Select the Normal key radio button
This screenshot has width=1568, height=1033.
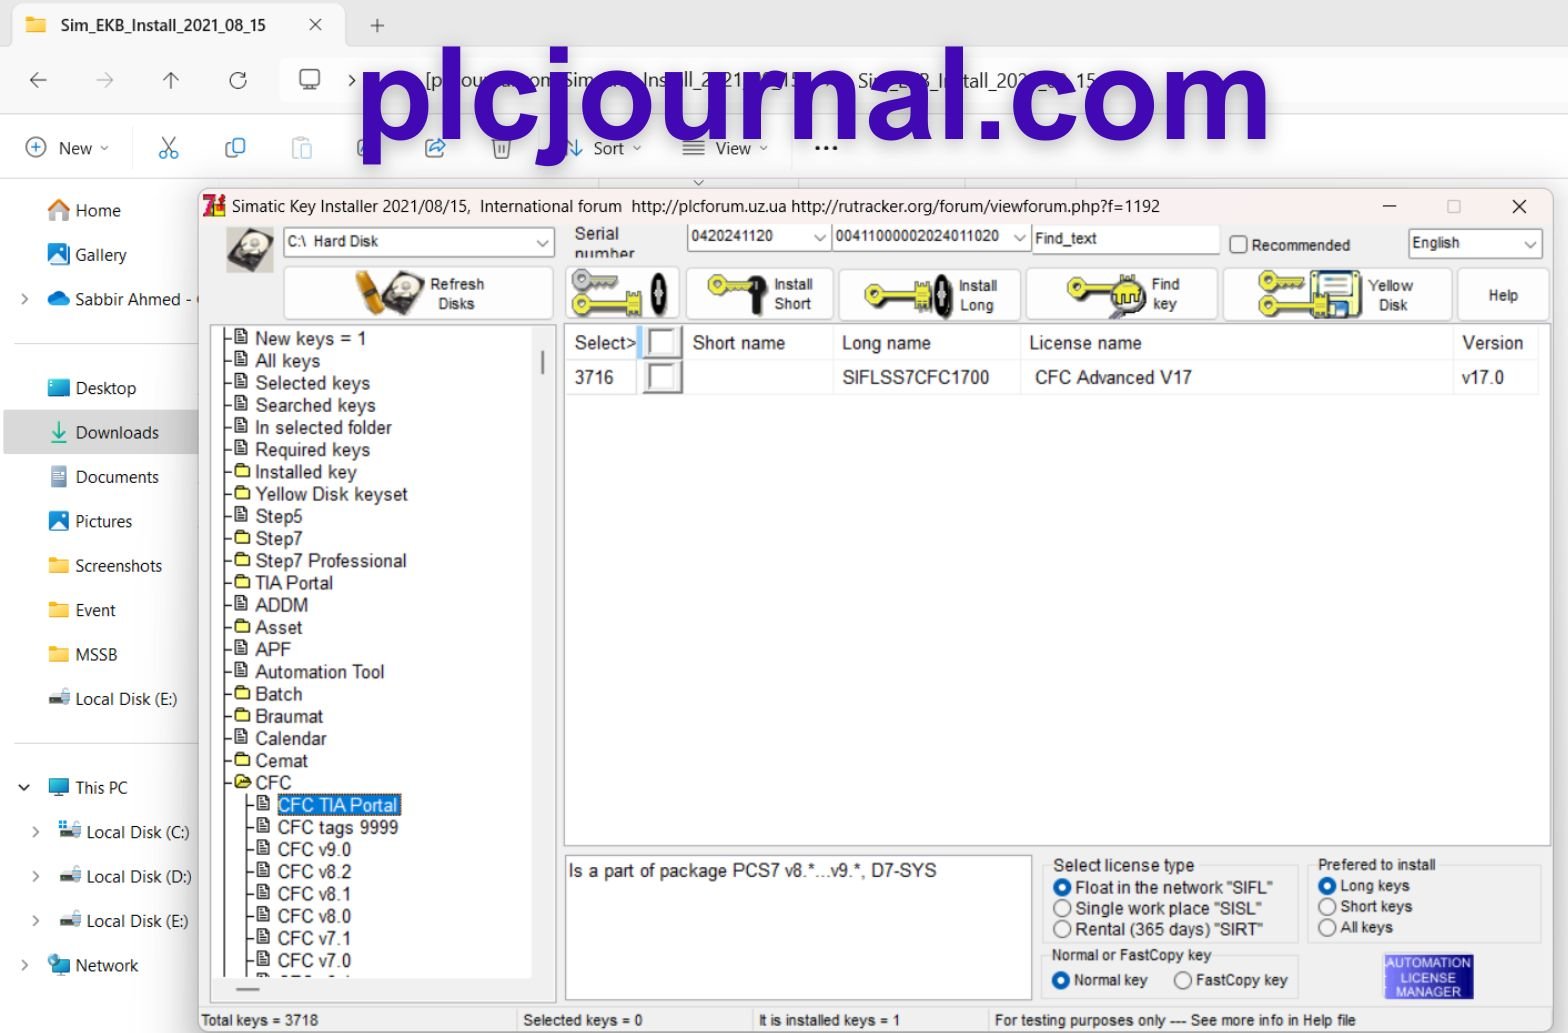click(x=1061, y=980)
